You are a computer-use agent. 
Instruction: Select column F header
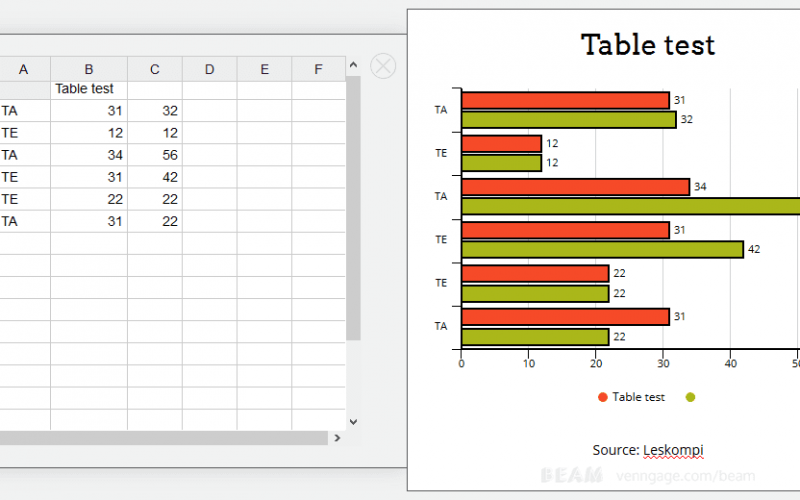[318, 69]
